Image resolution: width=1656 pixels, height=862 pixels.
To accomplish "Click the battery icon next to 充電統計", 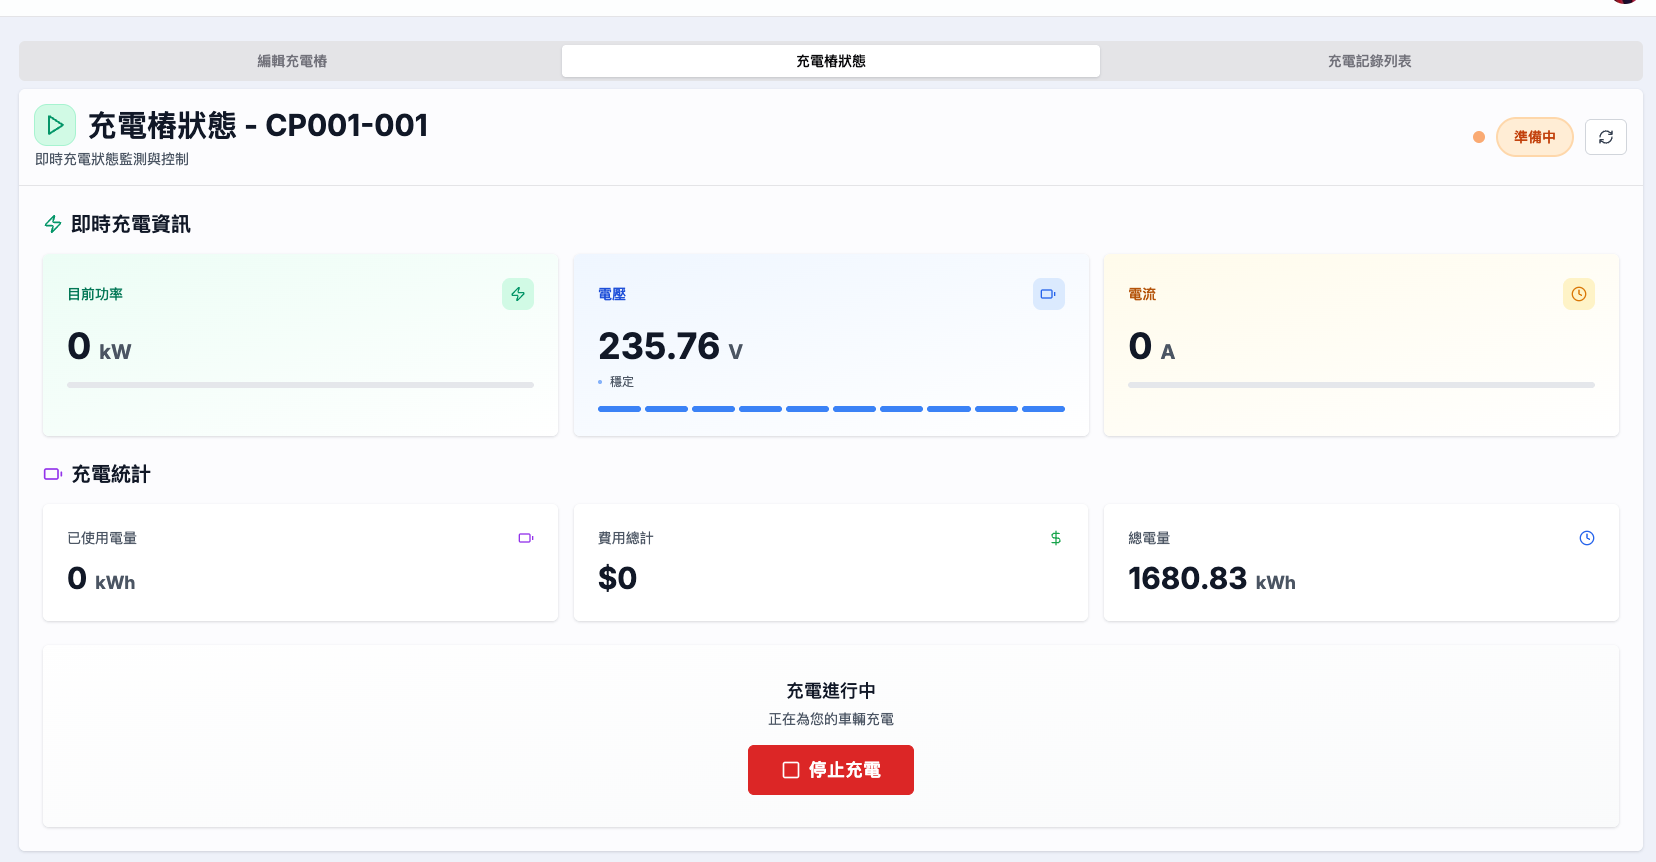I will pos(53,474).
